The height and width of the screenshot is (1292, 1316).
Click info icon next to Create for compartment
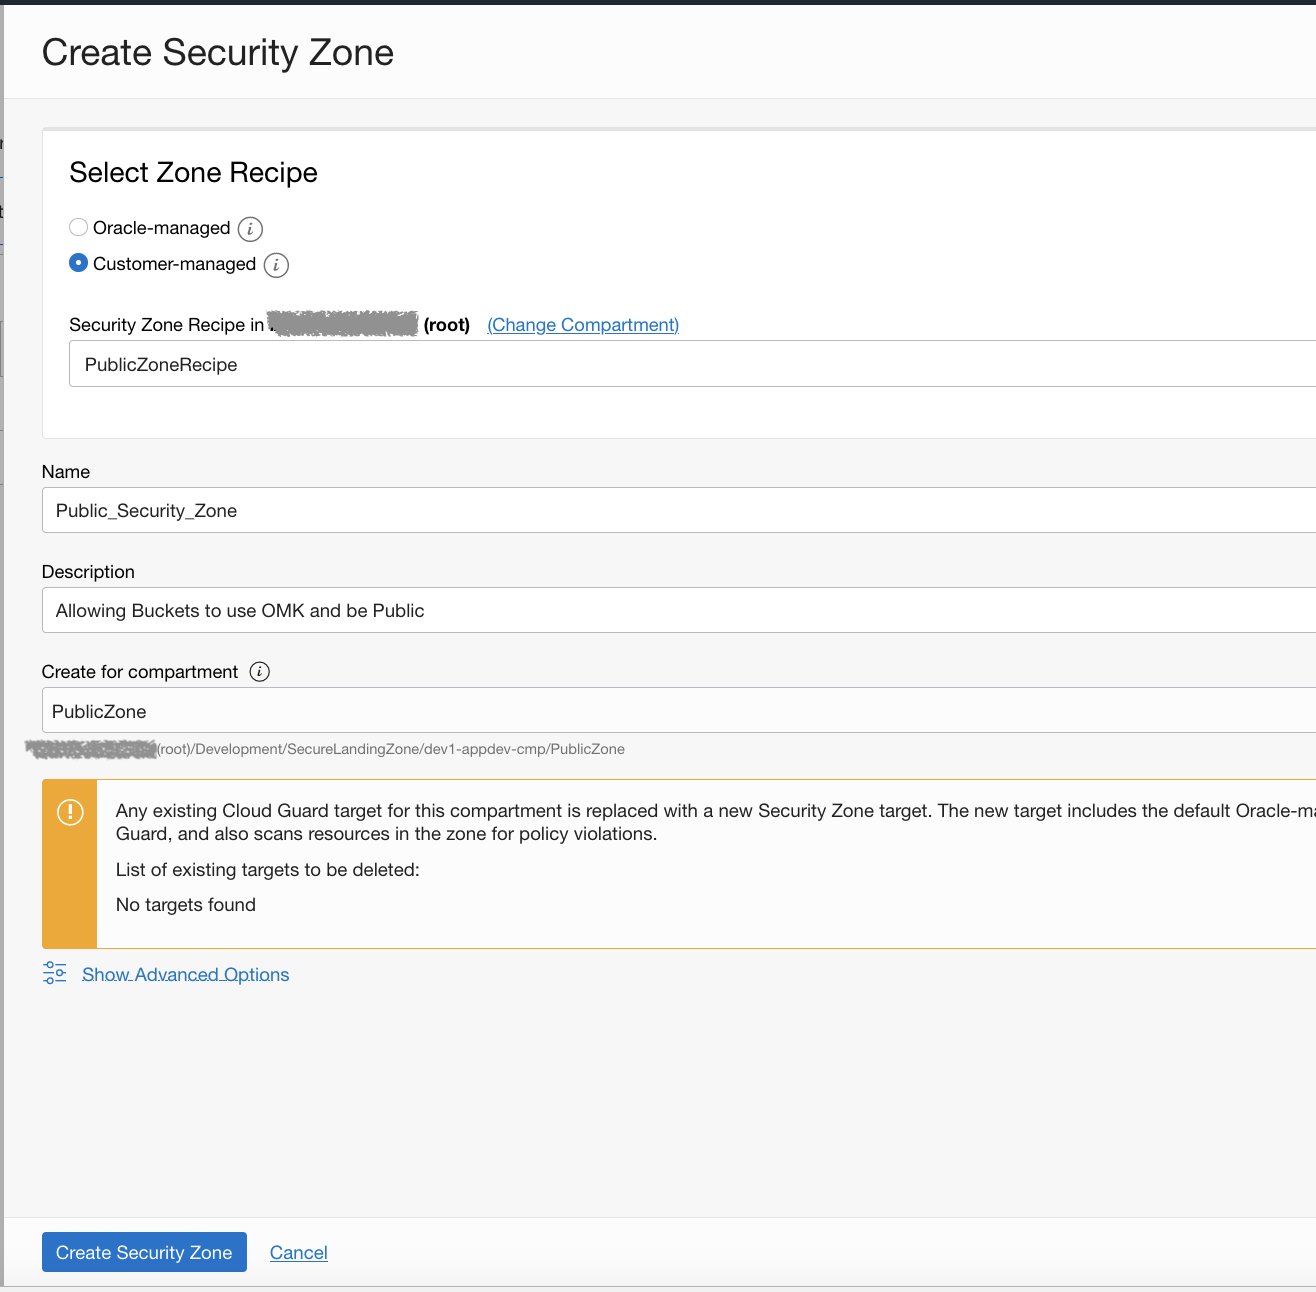[x=259, y=672]
